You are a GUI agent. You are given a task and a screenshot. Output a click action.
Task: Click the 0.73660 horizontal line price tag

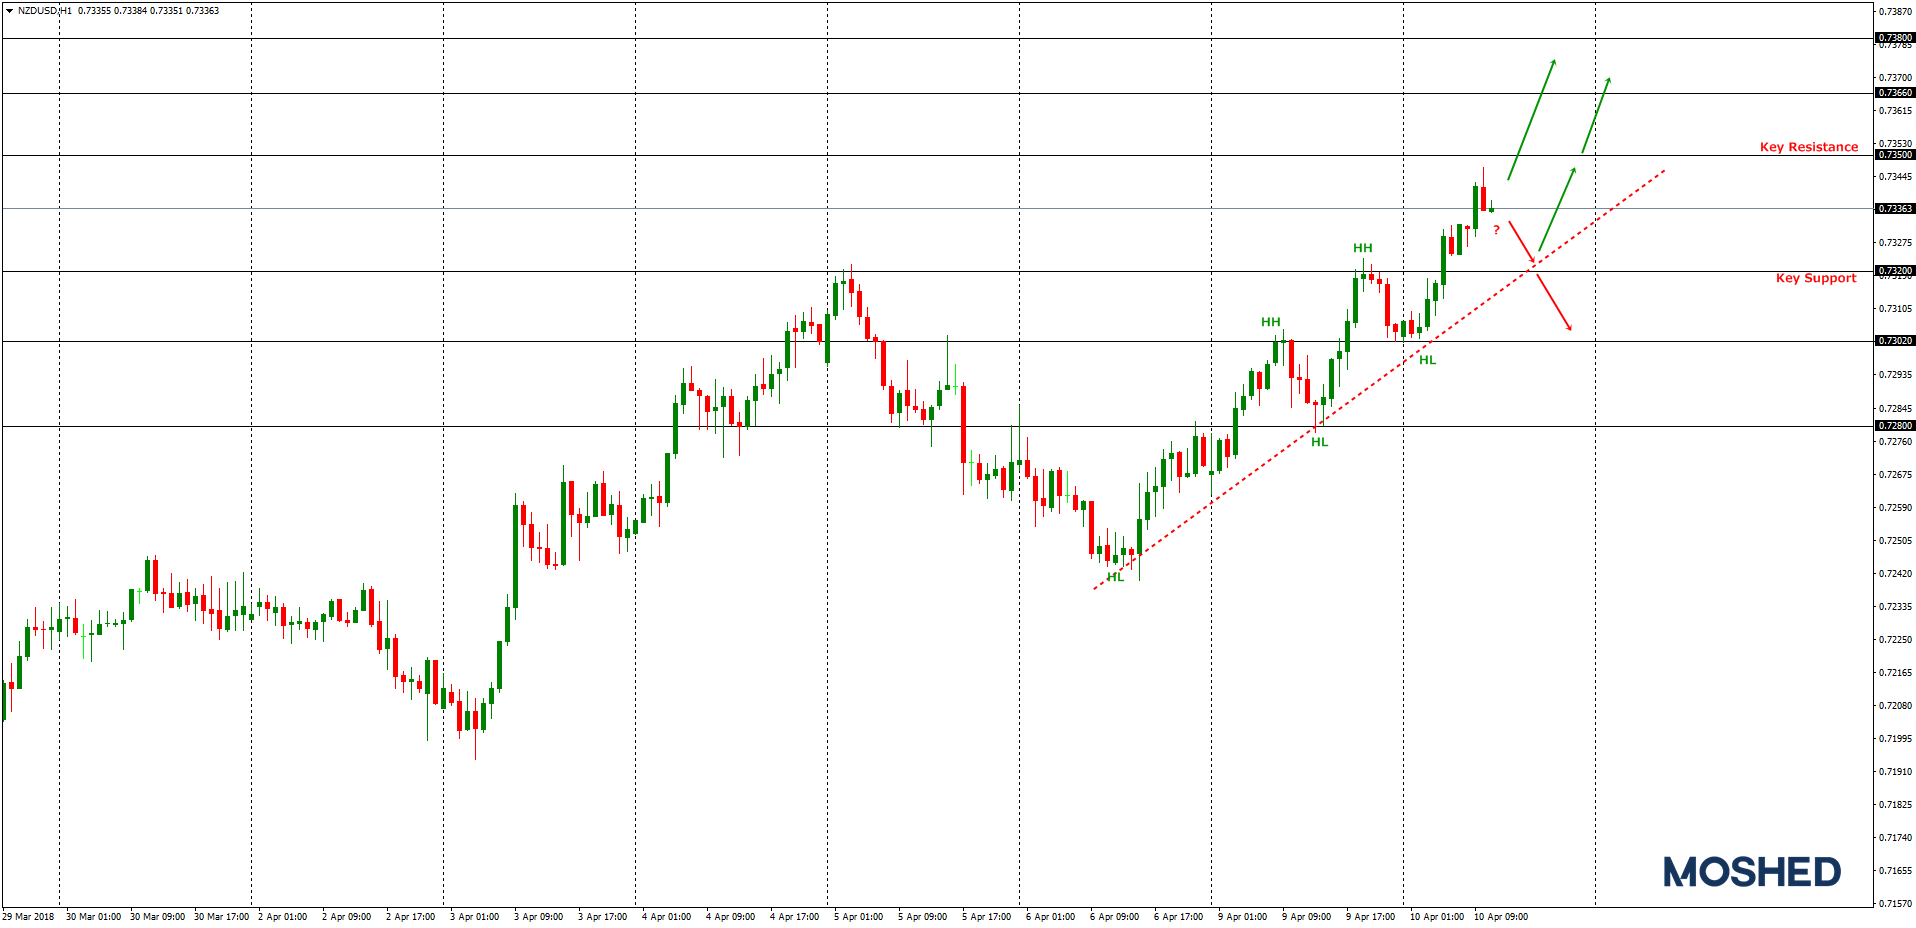tap(1894, 93)
